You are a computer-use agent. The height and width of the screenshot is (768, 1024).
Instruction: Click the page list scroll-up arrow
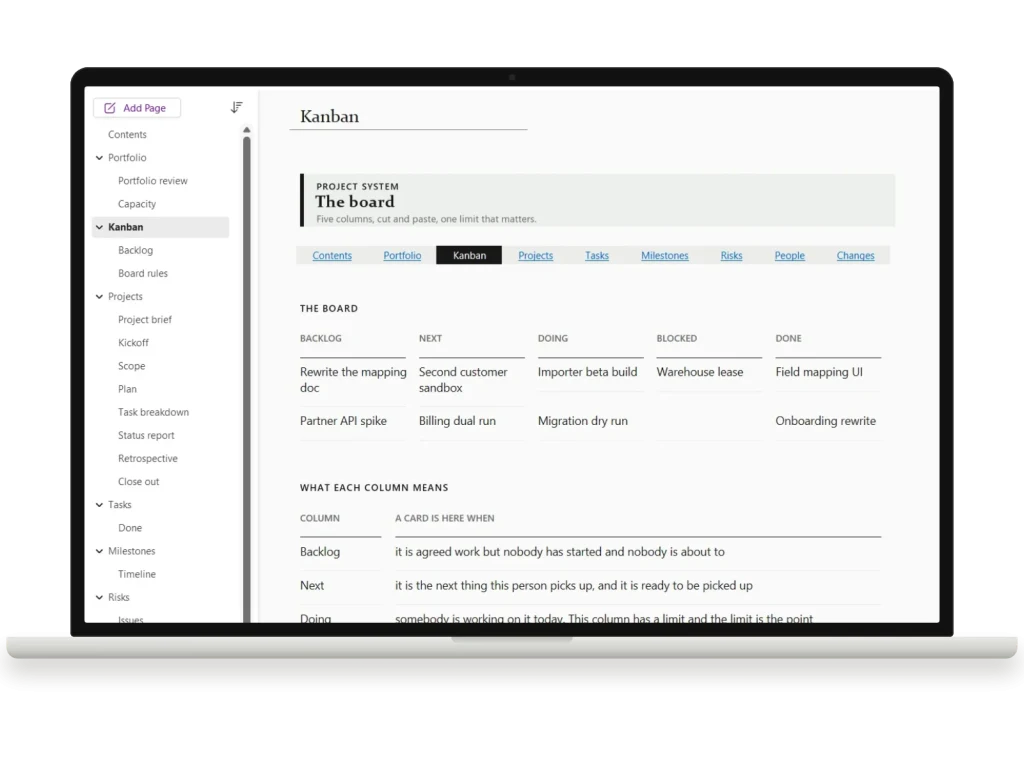click(x=247, y=130)
